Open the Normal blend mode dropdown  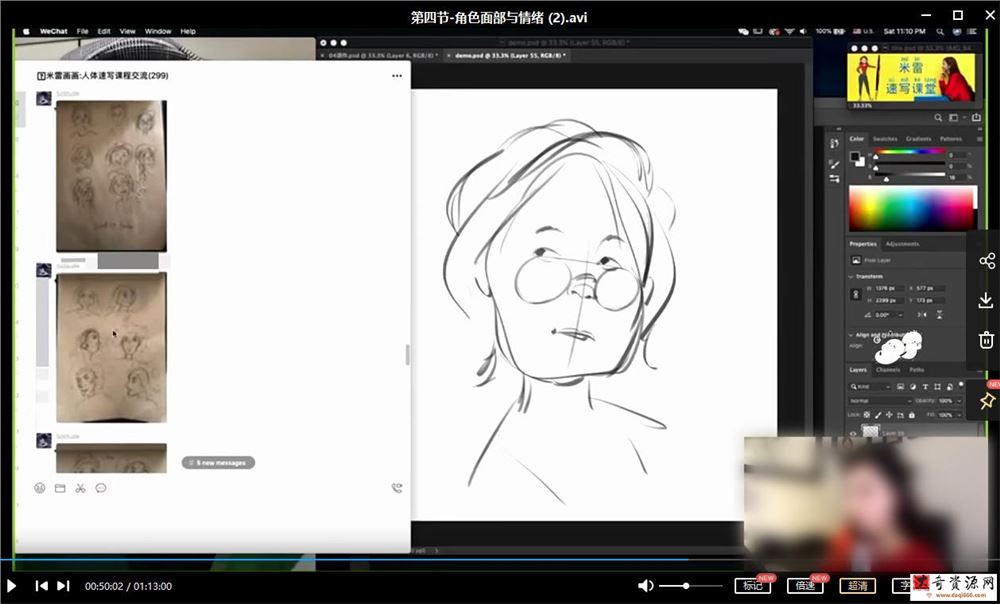[x=880, y=401]
